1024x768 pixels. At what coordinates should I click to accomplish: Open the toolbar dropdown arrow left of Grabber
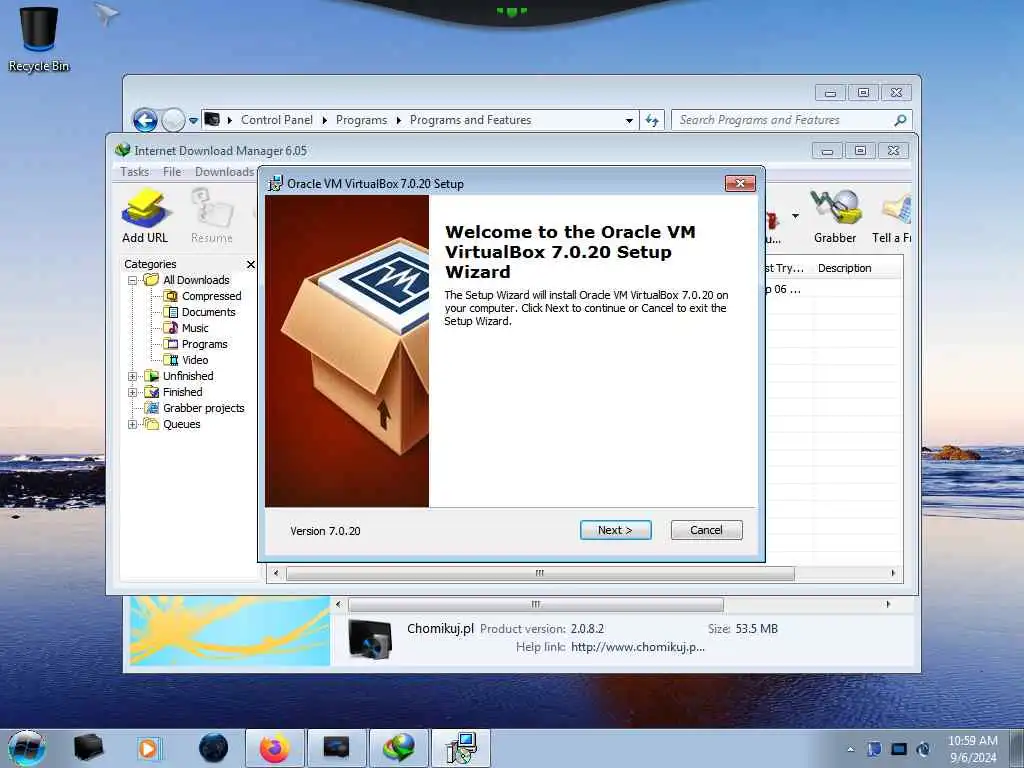tap(795, 216)
